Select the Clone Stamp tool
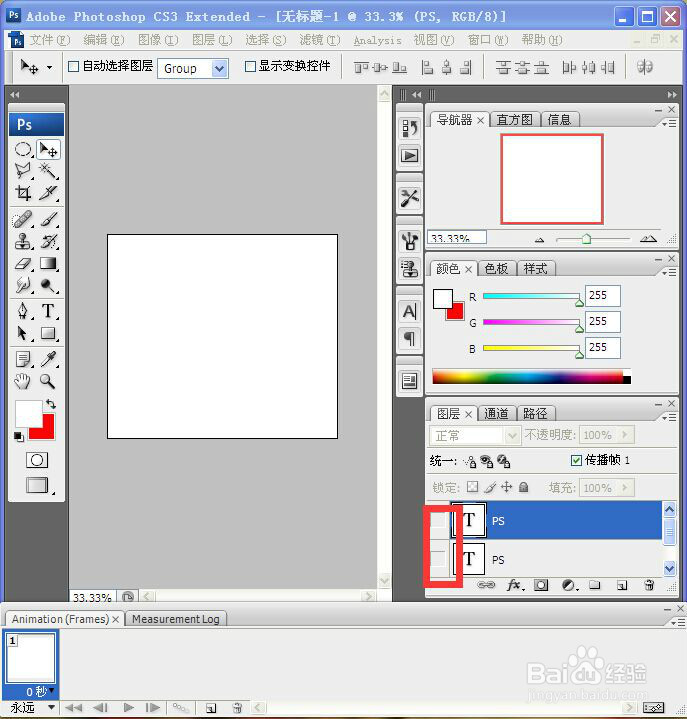Viewport: 687px width, 719px height. [23, 241]
